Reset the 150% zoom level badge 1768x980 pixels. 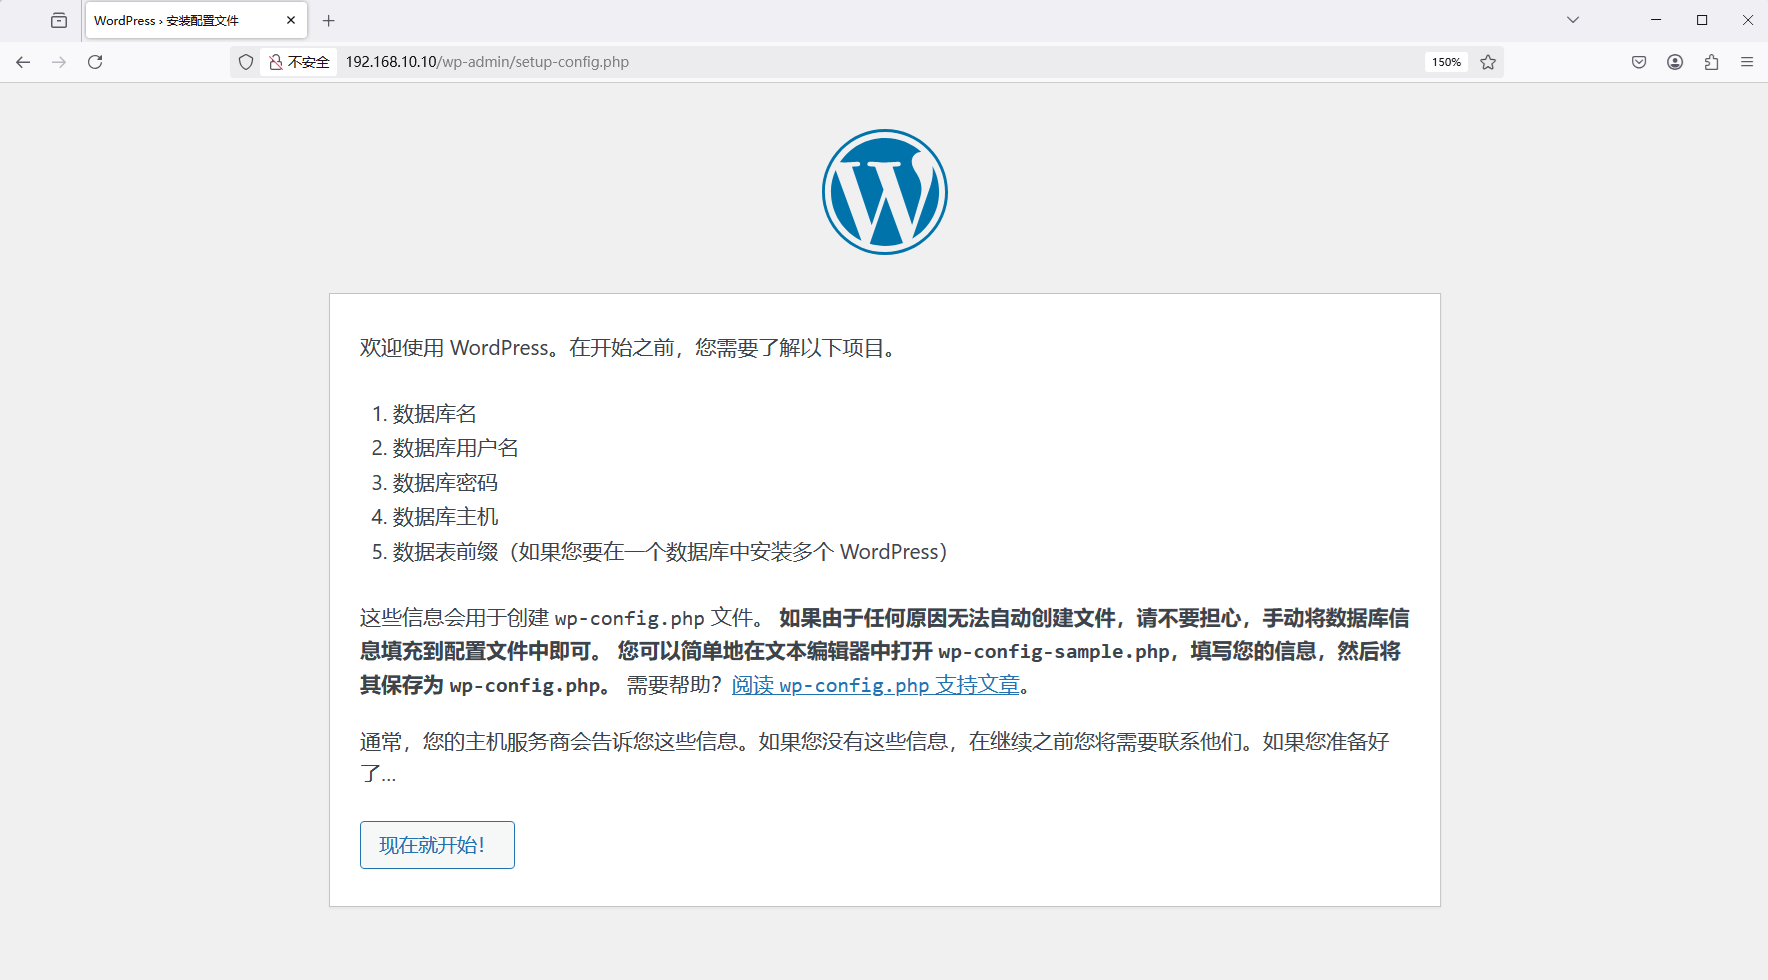1446,62
